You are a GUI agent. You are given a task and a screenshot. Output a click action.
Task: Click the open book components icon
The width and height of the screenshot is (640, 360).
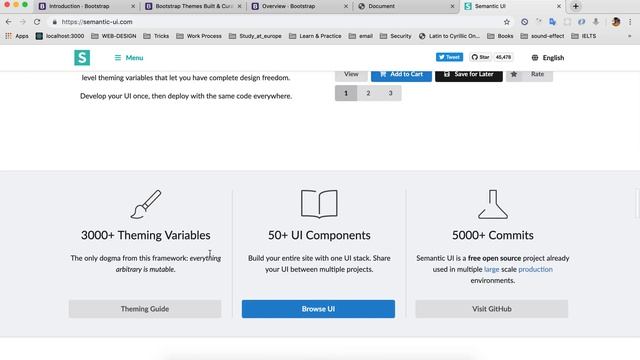(x=319, y=204)
